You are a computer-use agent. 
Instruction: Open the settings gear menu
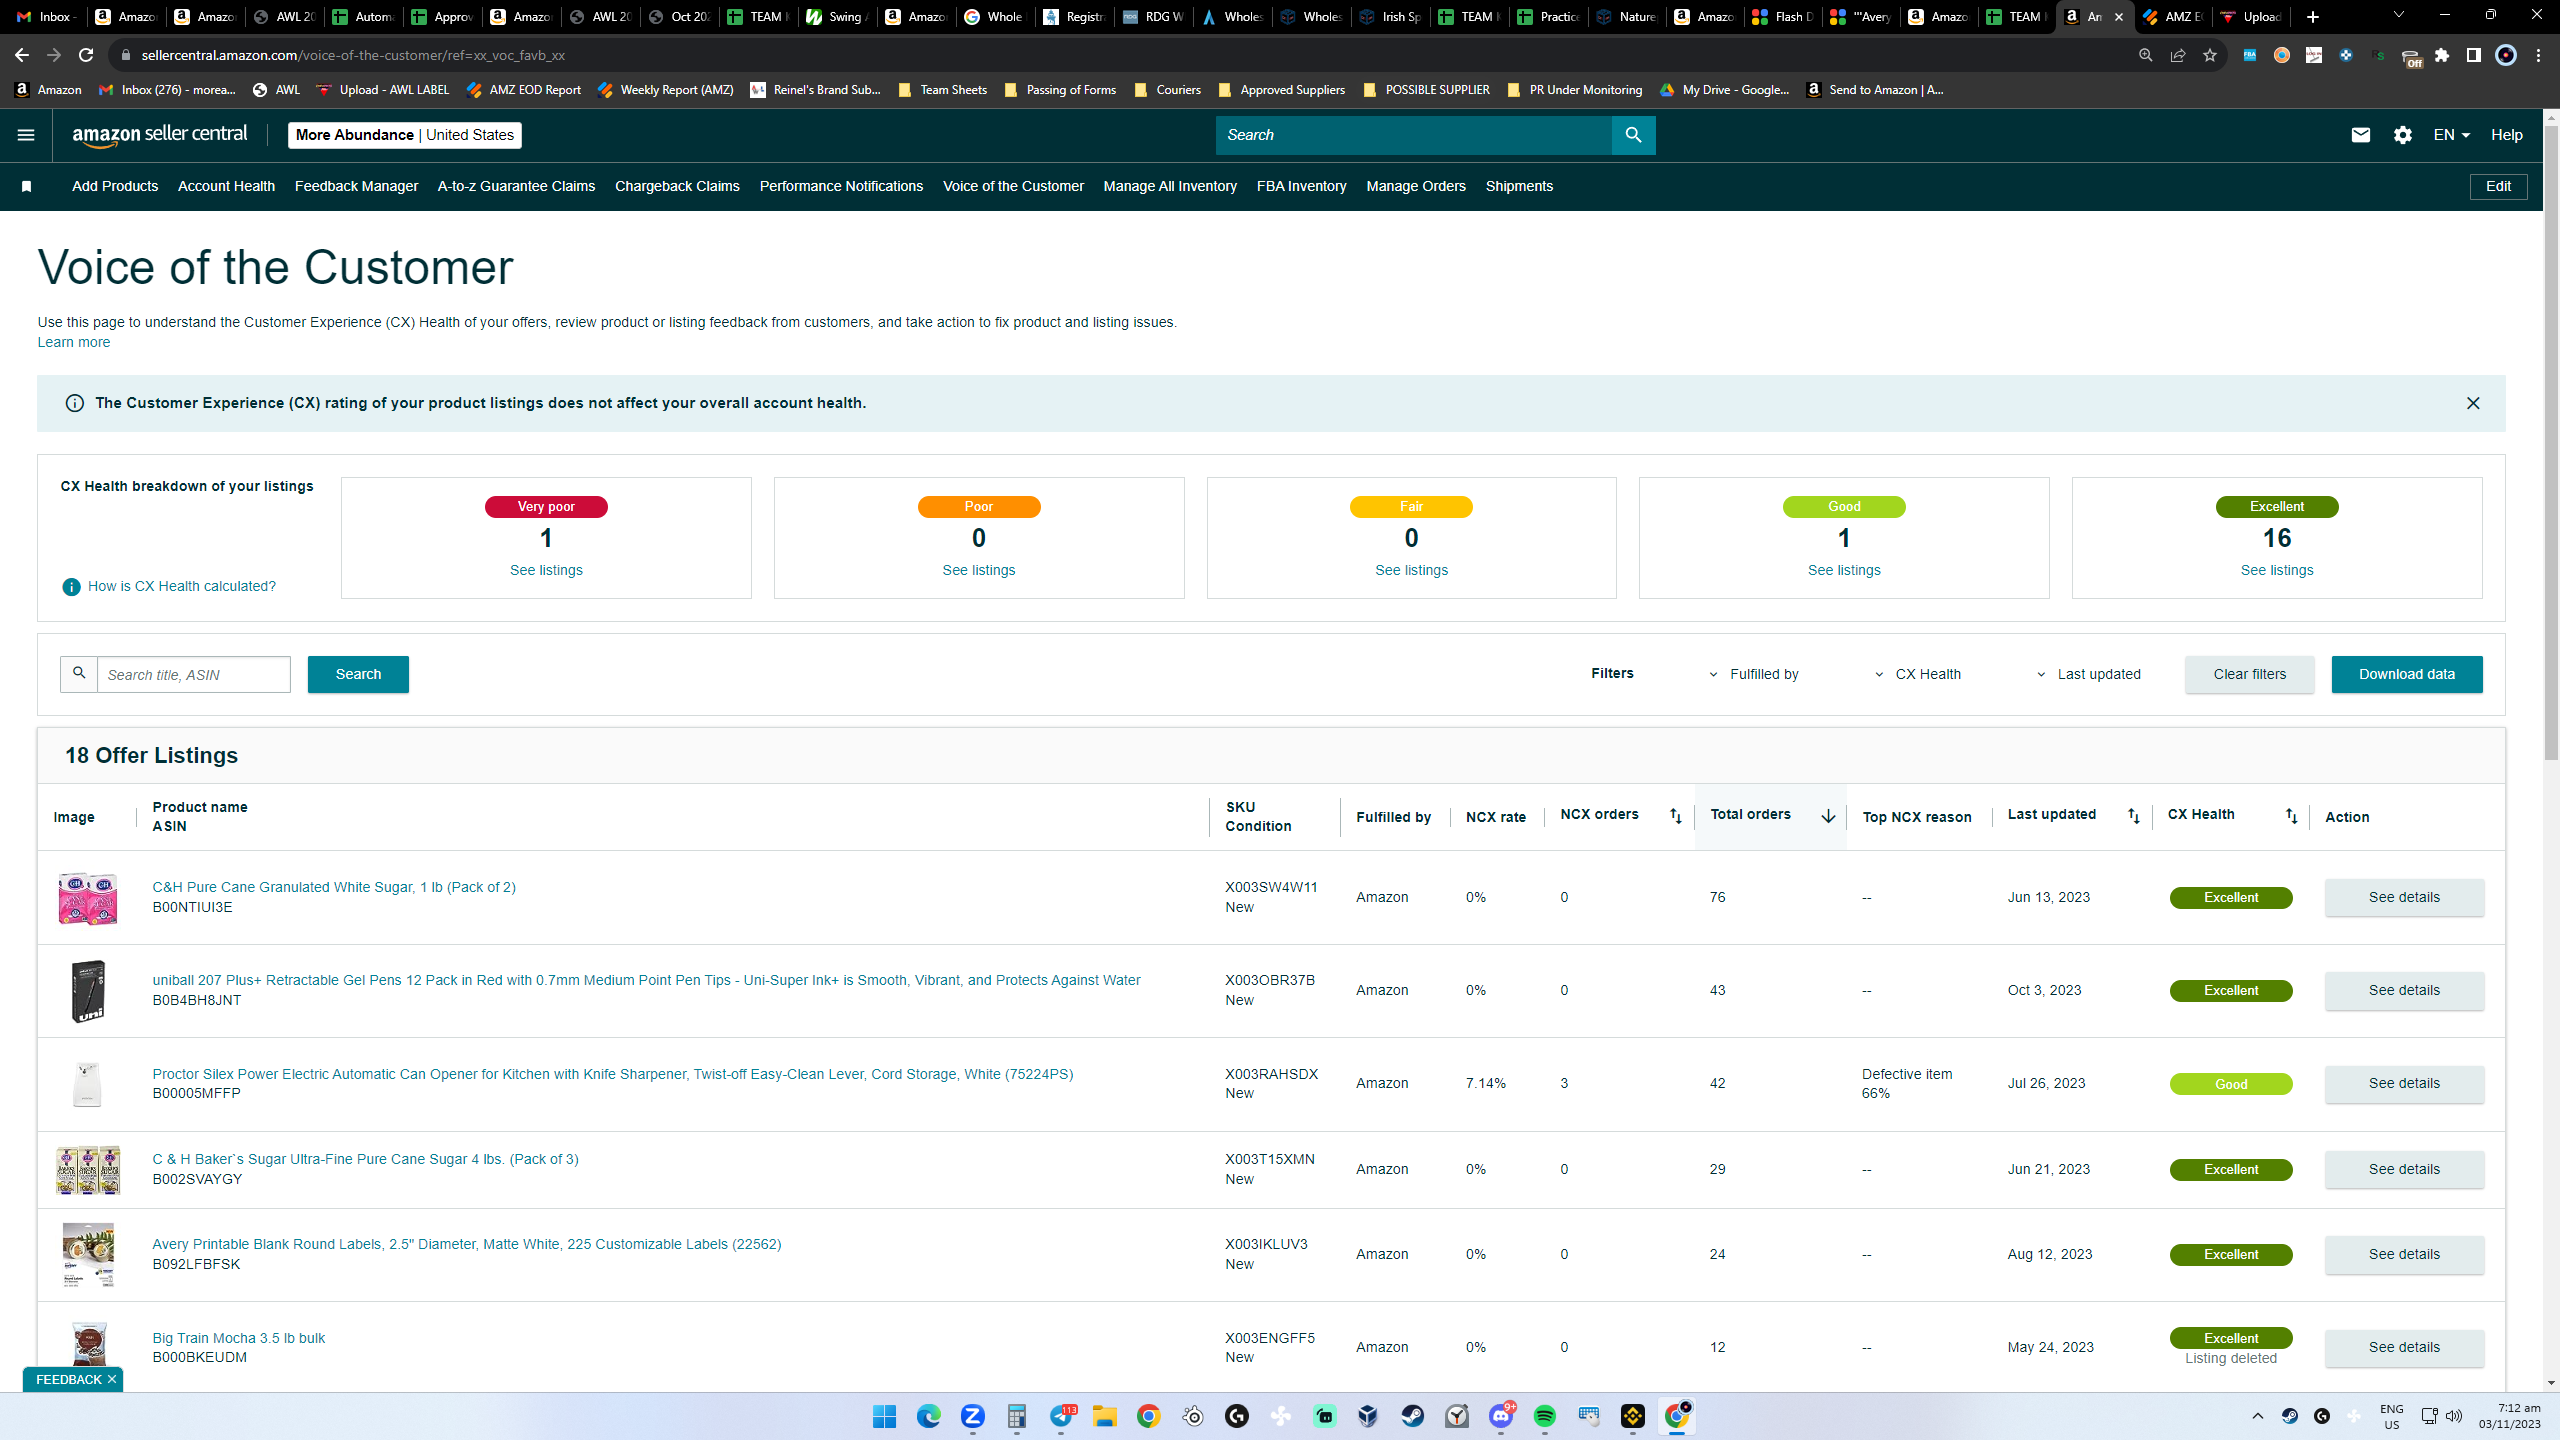click(x=2403, y=135)
